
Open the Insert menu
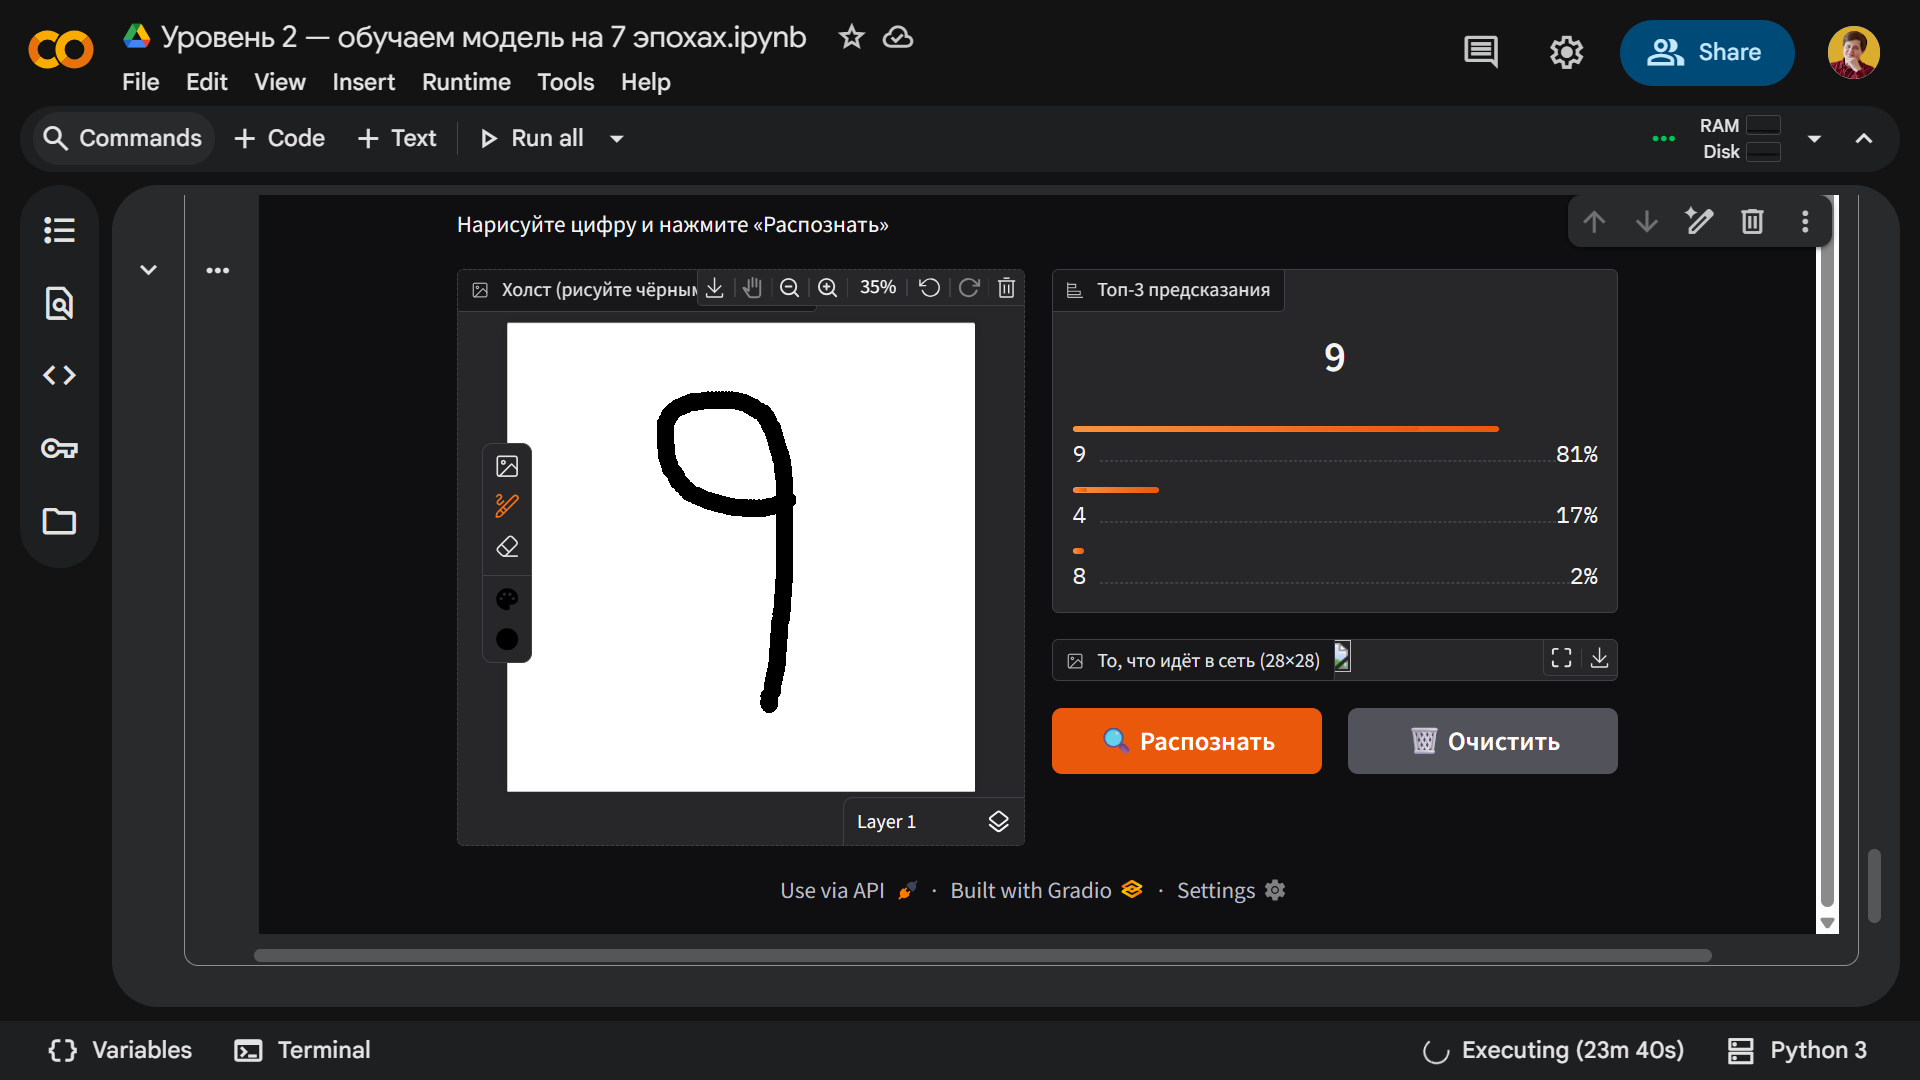click(363, 82)
